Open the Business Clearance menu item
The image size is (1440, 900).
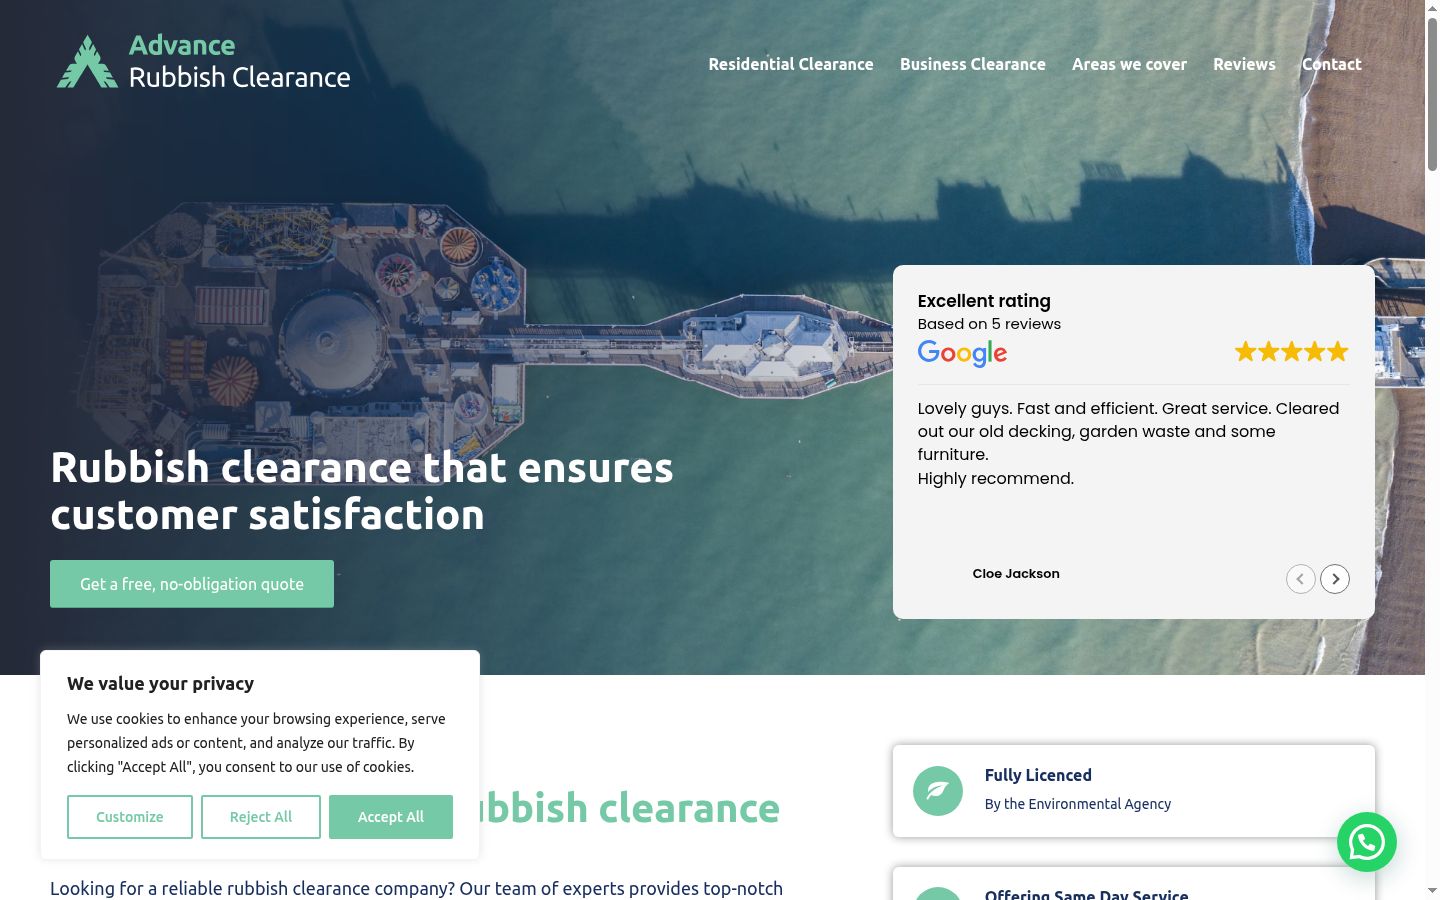click(973, 64)
